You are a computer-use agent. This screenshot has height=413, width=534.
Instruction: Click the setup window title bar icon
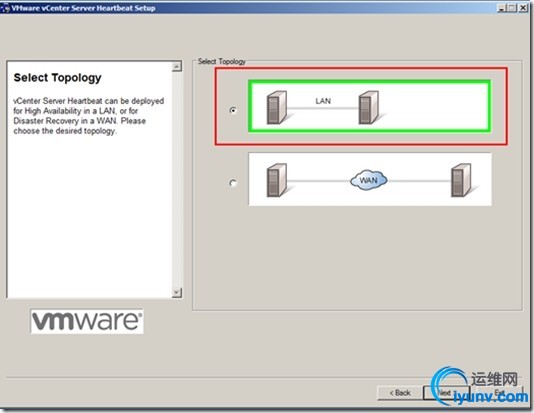click(5, 8)
